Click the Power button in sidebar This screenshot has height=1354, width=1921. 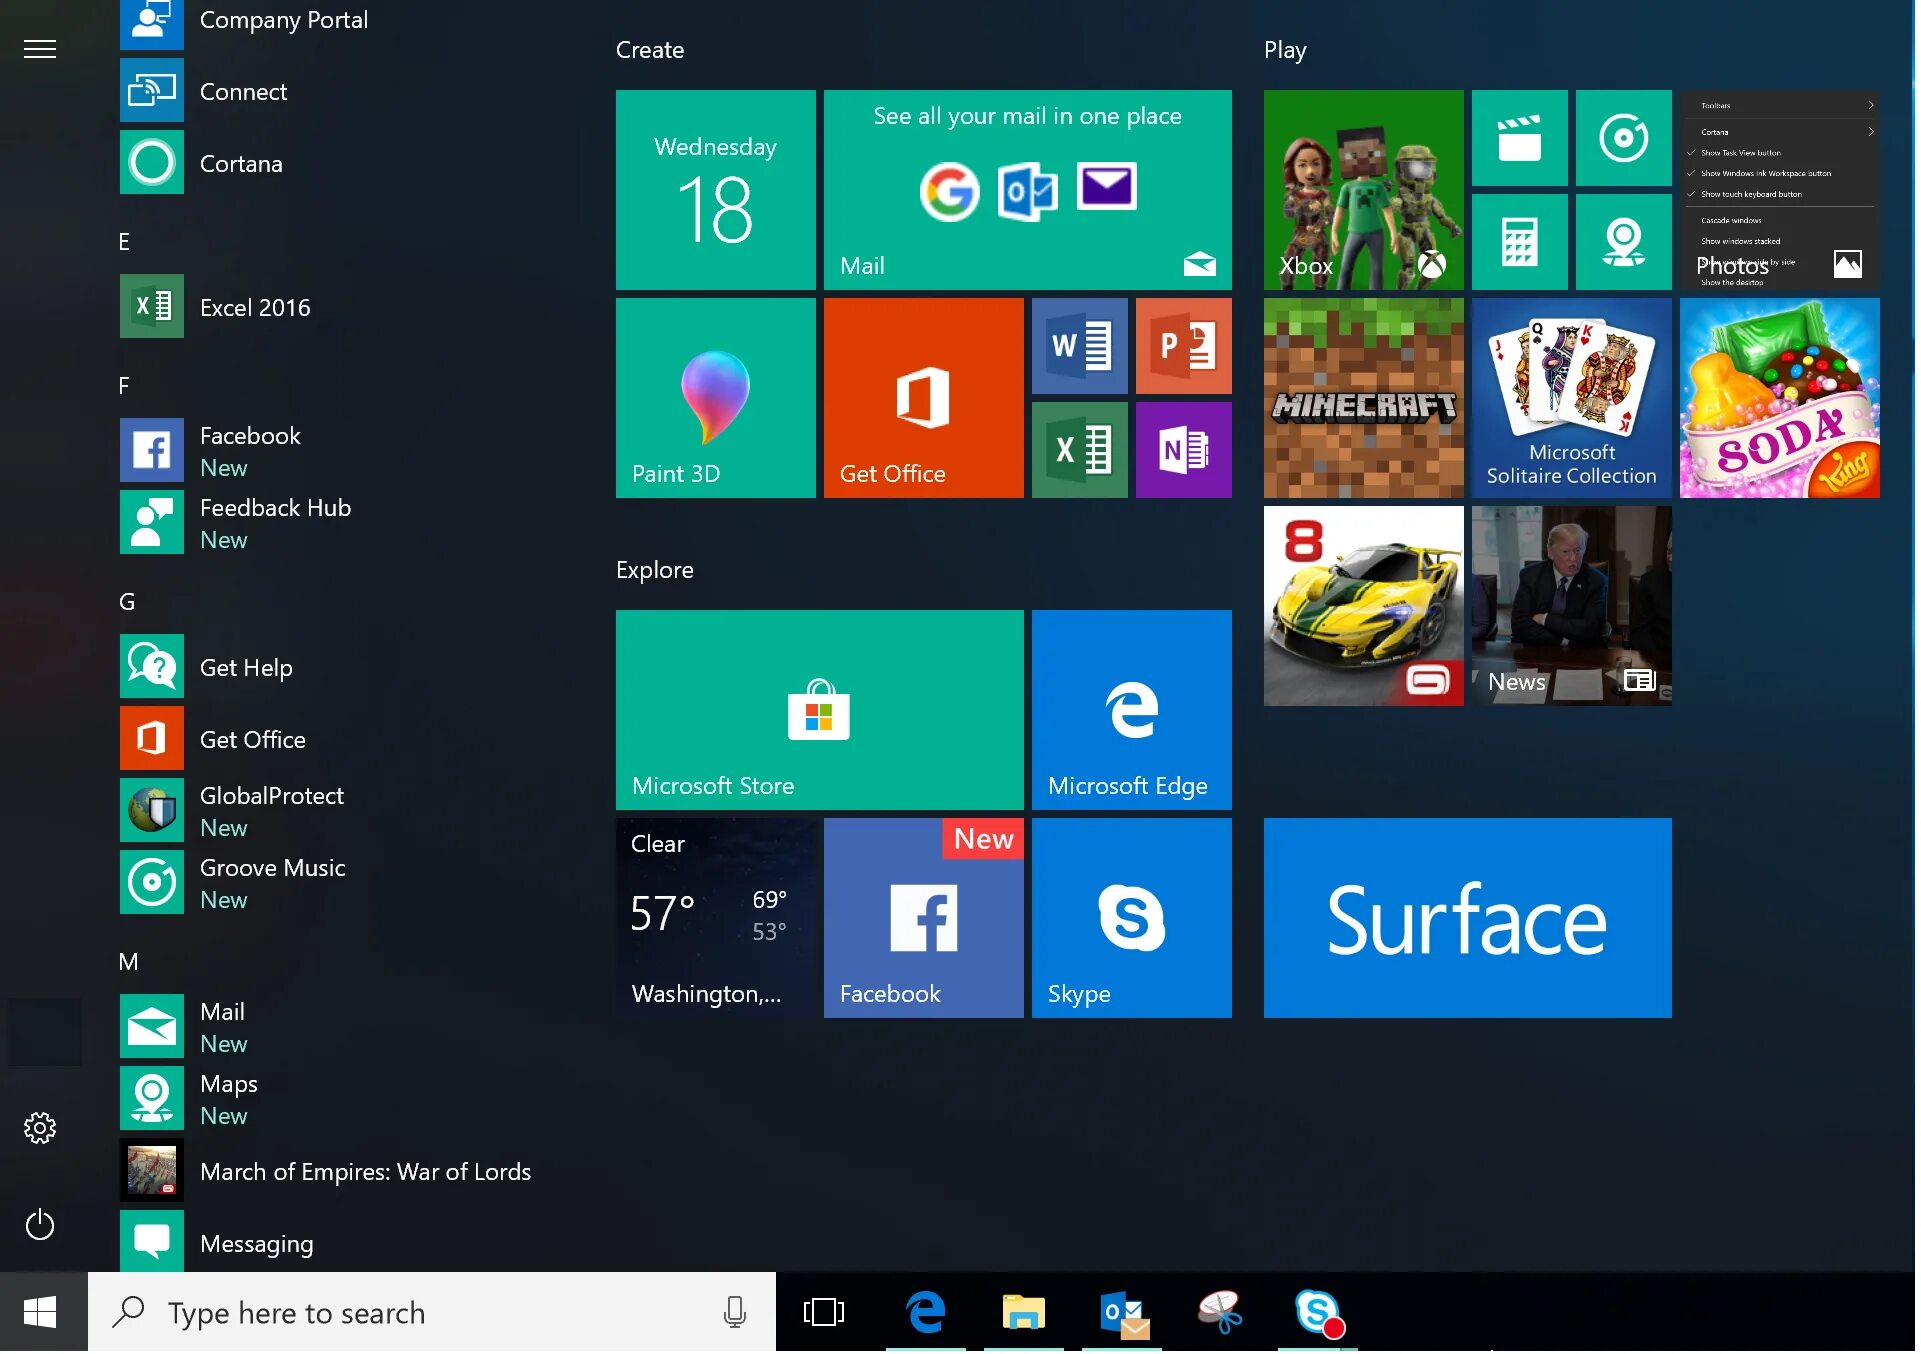[40, 1225]
